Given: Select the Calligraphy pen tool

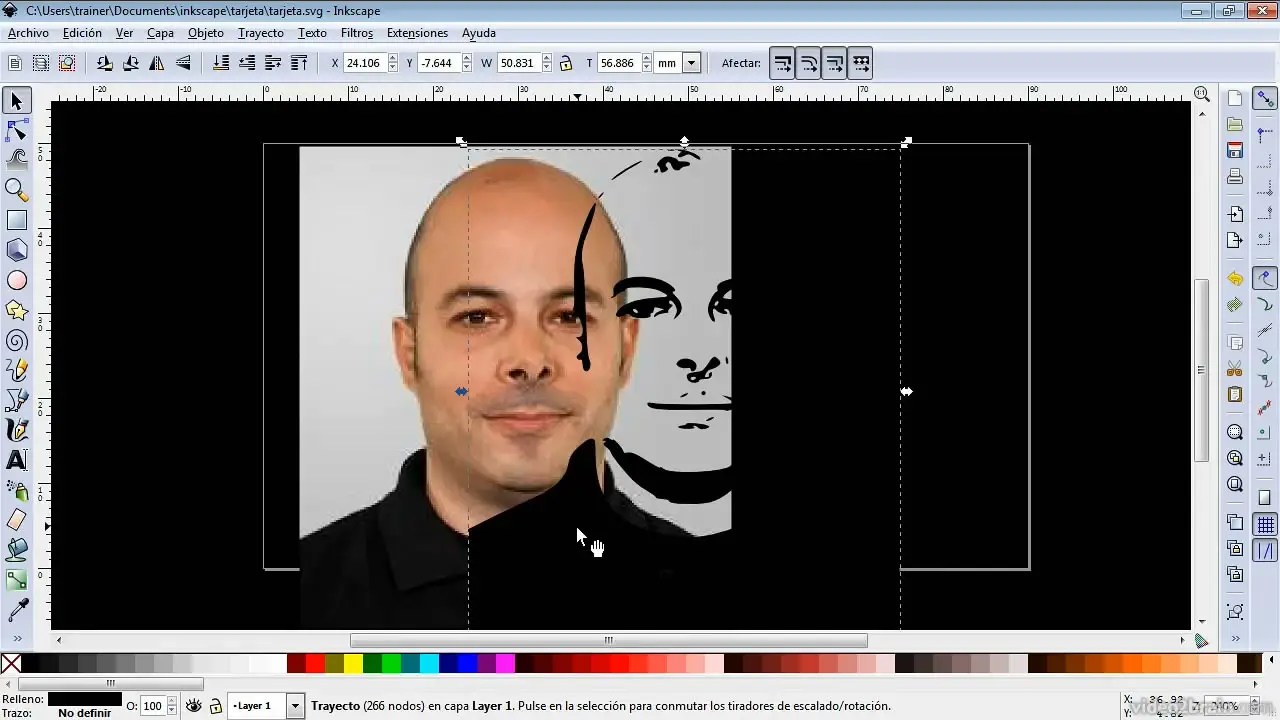Looking at the screenshot, I should 17,430.
